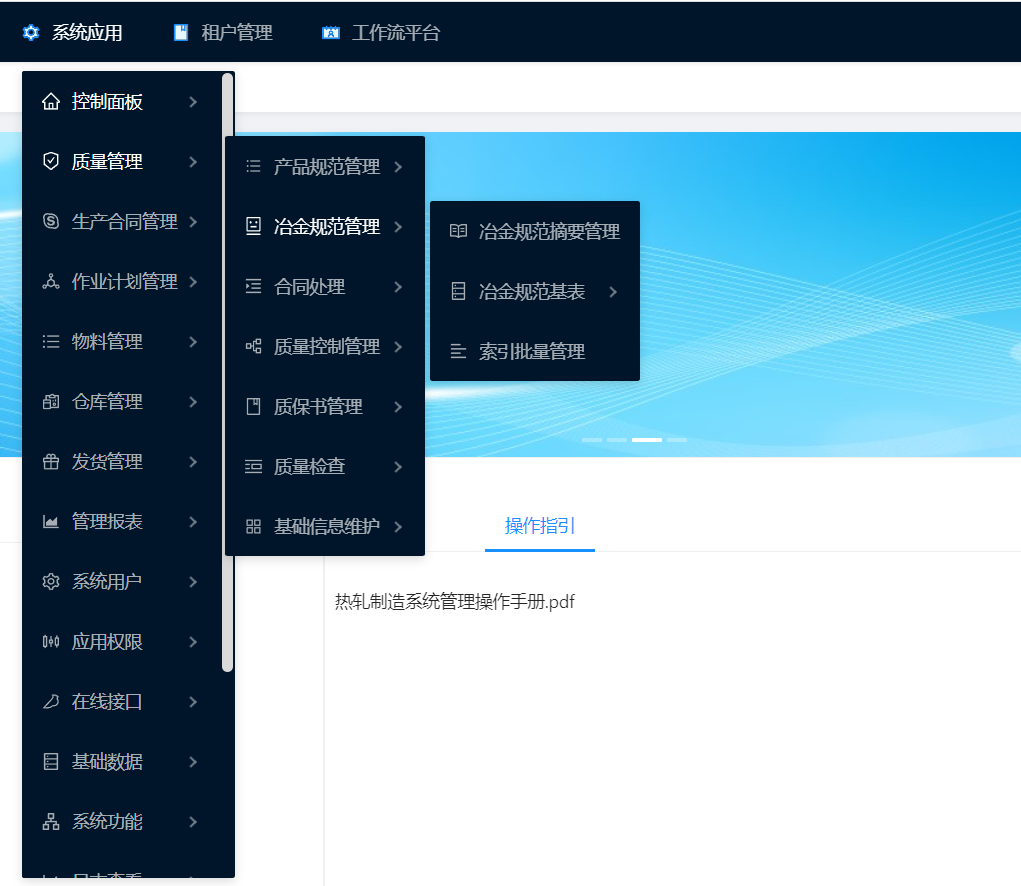Screen dimensions: 1021x886
Task: Click the sidebar menu vertical scrollbar
Action: [x=228, y=370]
